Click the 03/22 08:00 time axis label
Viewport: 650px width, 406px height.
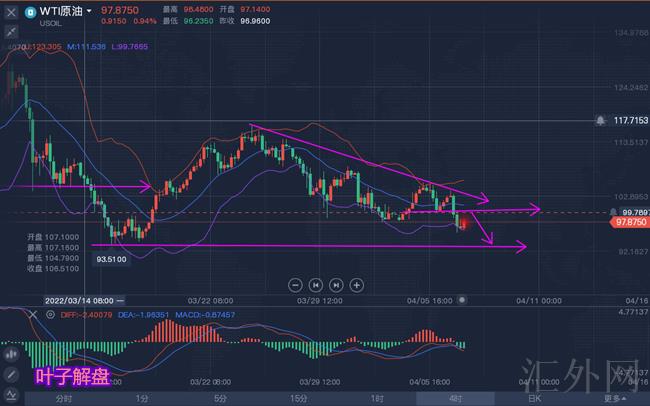tap(210, 301)
